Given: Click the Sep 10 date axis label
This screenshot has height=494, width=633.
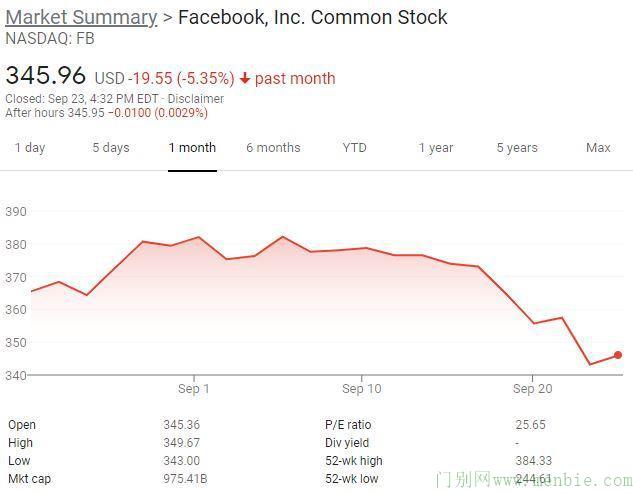Looking at the screenshot, I should [361, 389].
